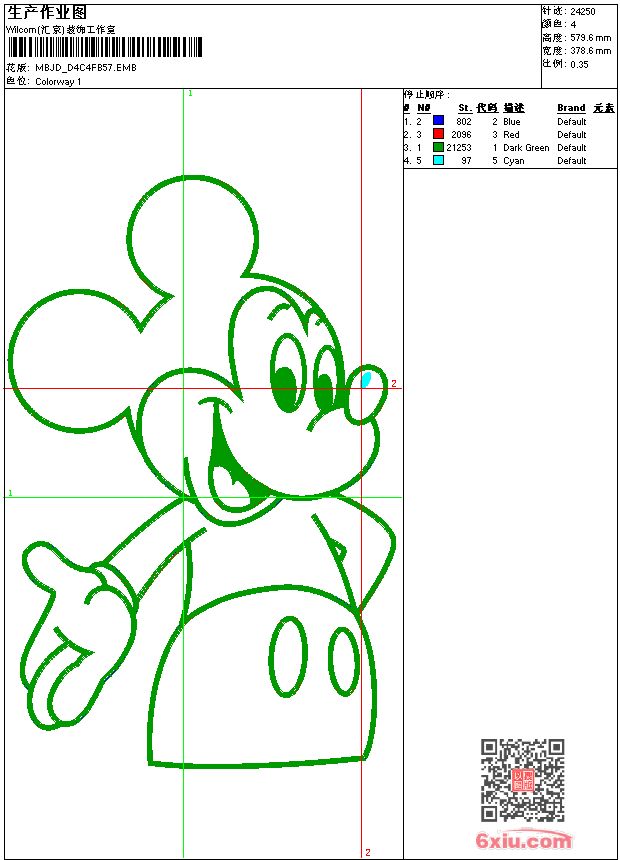The height and width of the screenshot is (860, 620).
Task: Click stitch count '802' in the Blue row
Action: click(x=464, y=122)
